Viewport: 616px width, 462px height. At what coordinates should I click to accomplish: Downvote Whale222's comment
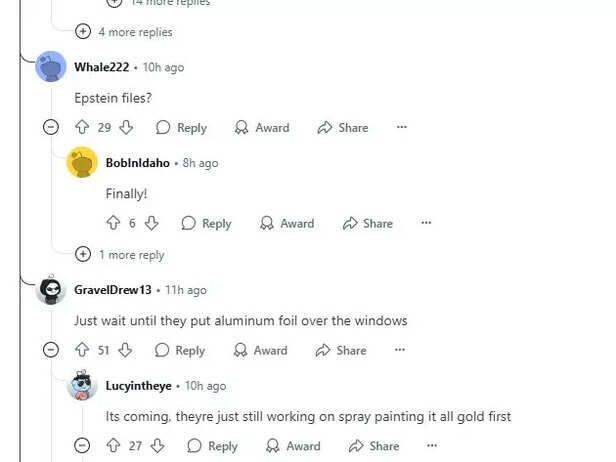126,127
